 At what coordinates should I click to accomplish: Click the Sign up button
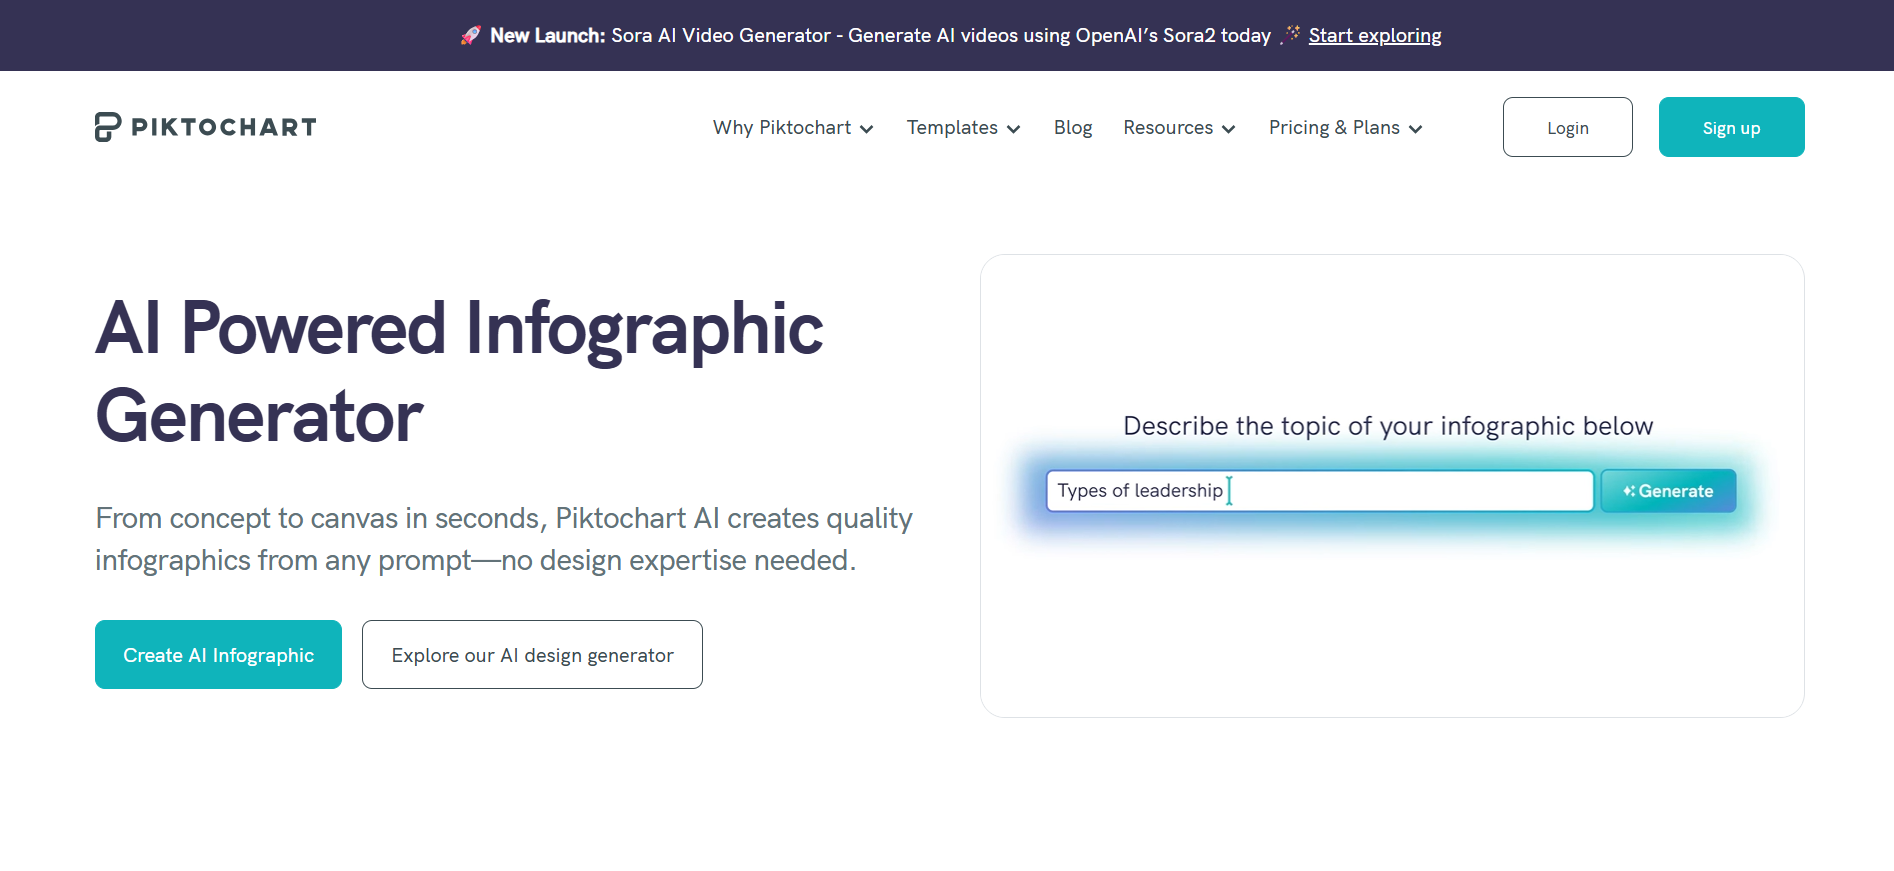click(1731, 127)
